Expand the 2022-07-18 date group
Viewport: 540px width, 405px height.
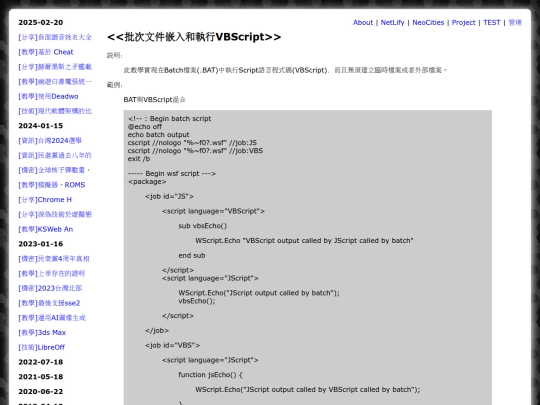coord(41,362)
